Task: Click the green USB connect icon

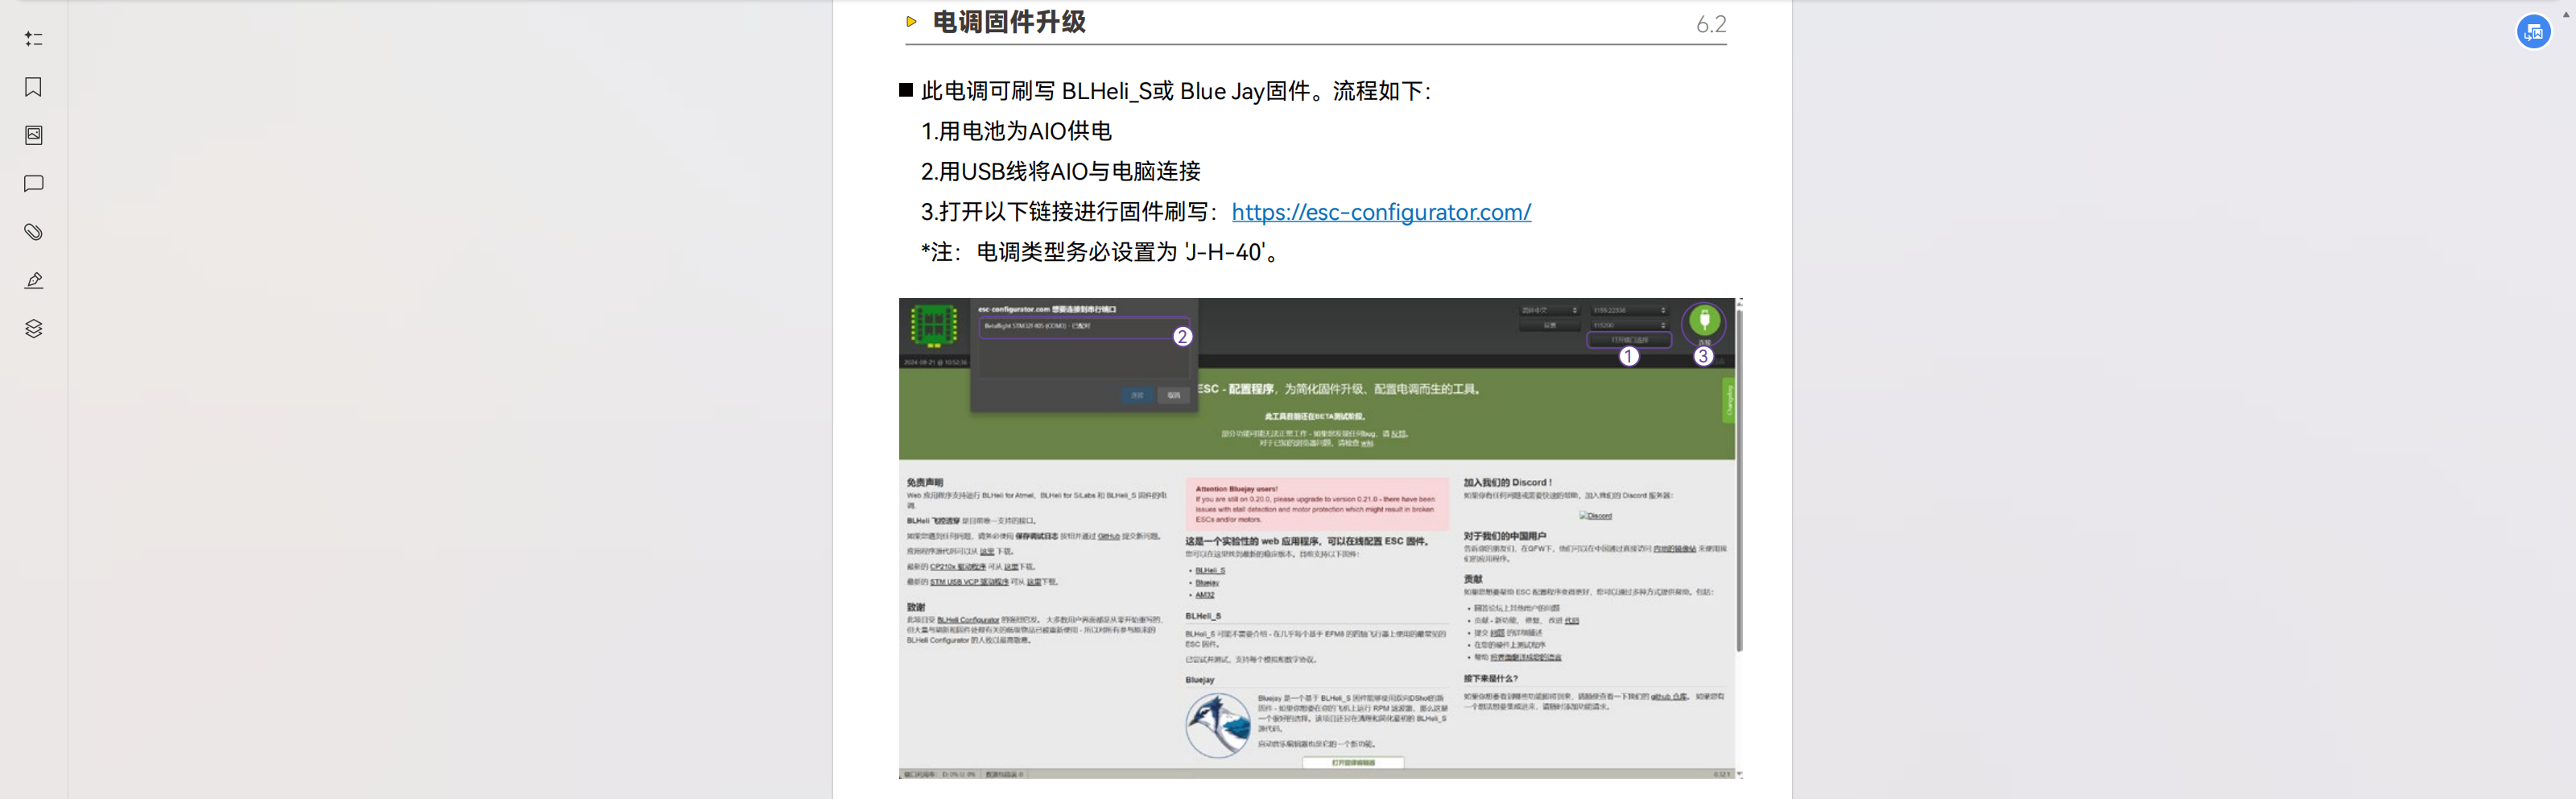Action: tap(1703, 322)
